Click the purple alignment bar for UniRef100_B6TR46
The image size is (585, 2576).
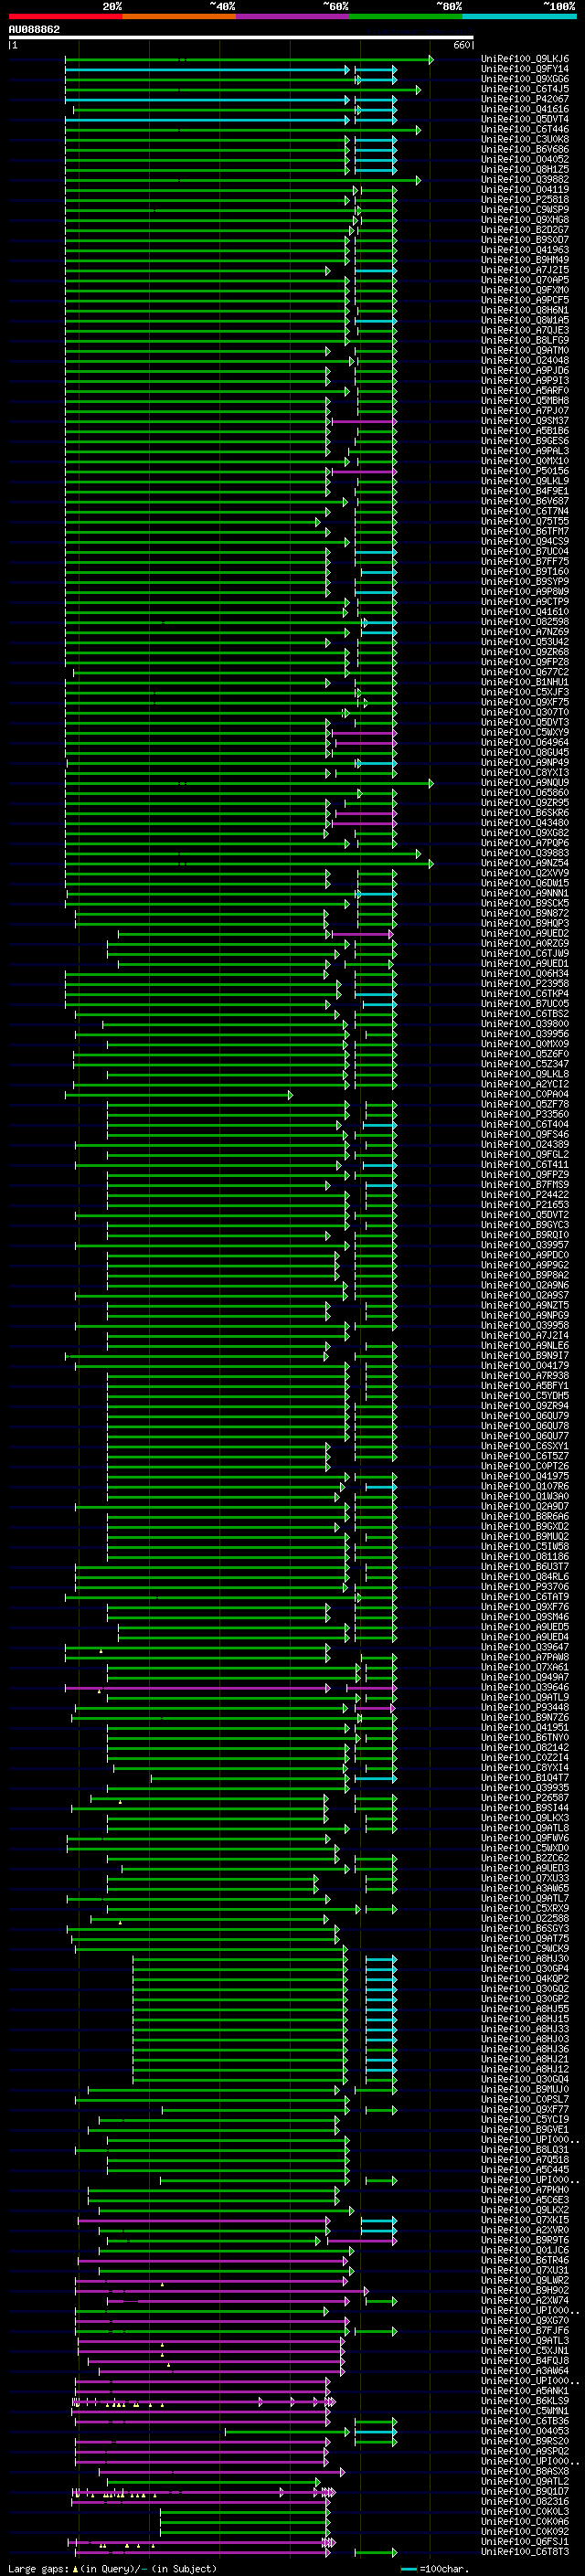(214, 2260)
